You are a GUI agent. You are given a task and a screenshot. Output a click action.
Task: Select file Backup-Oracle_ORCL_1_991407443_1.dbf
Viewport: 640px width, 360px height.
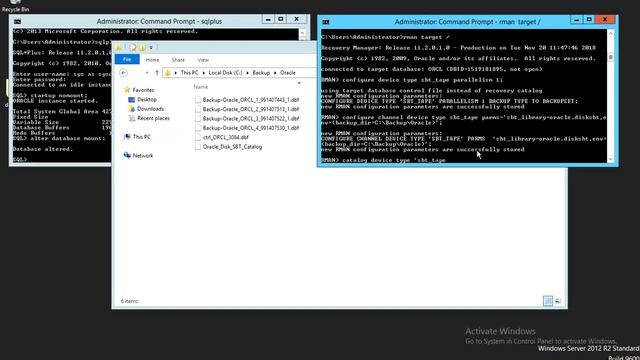pos(251,100)
